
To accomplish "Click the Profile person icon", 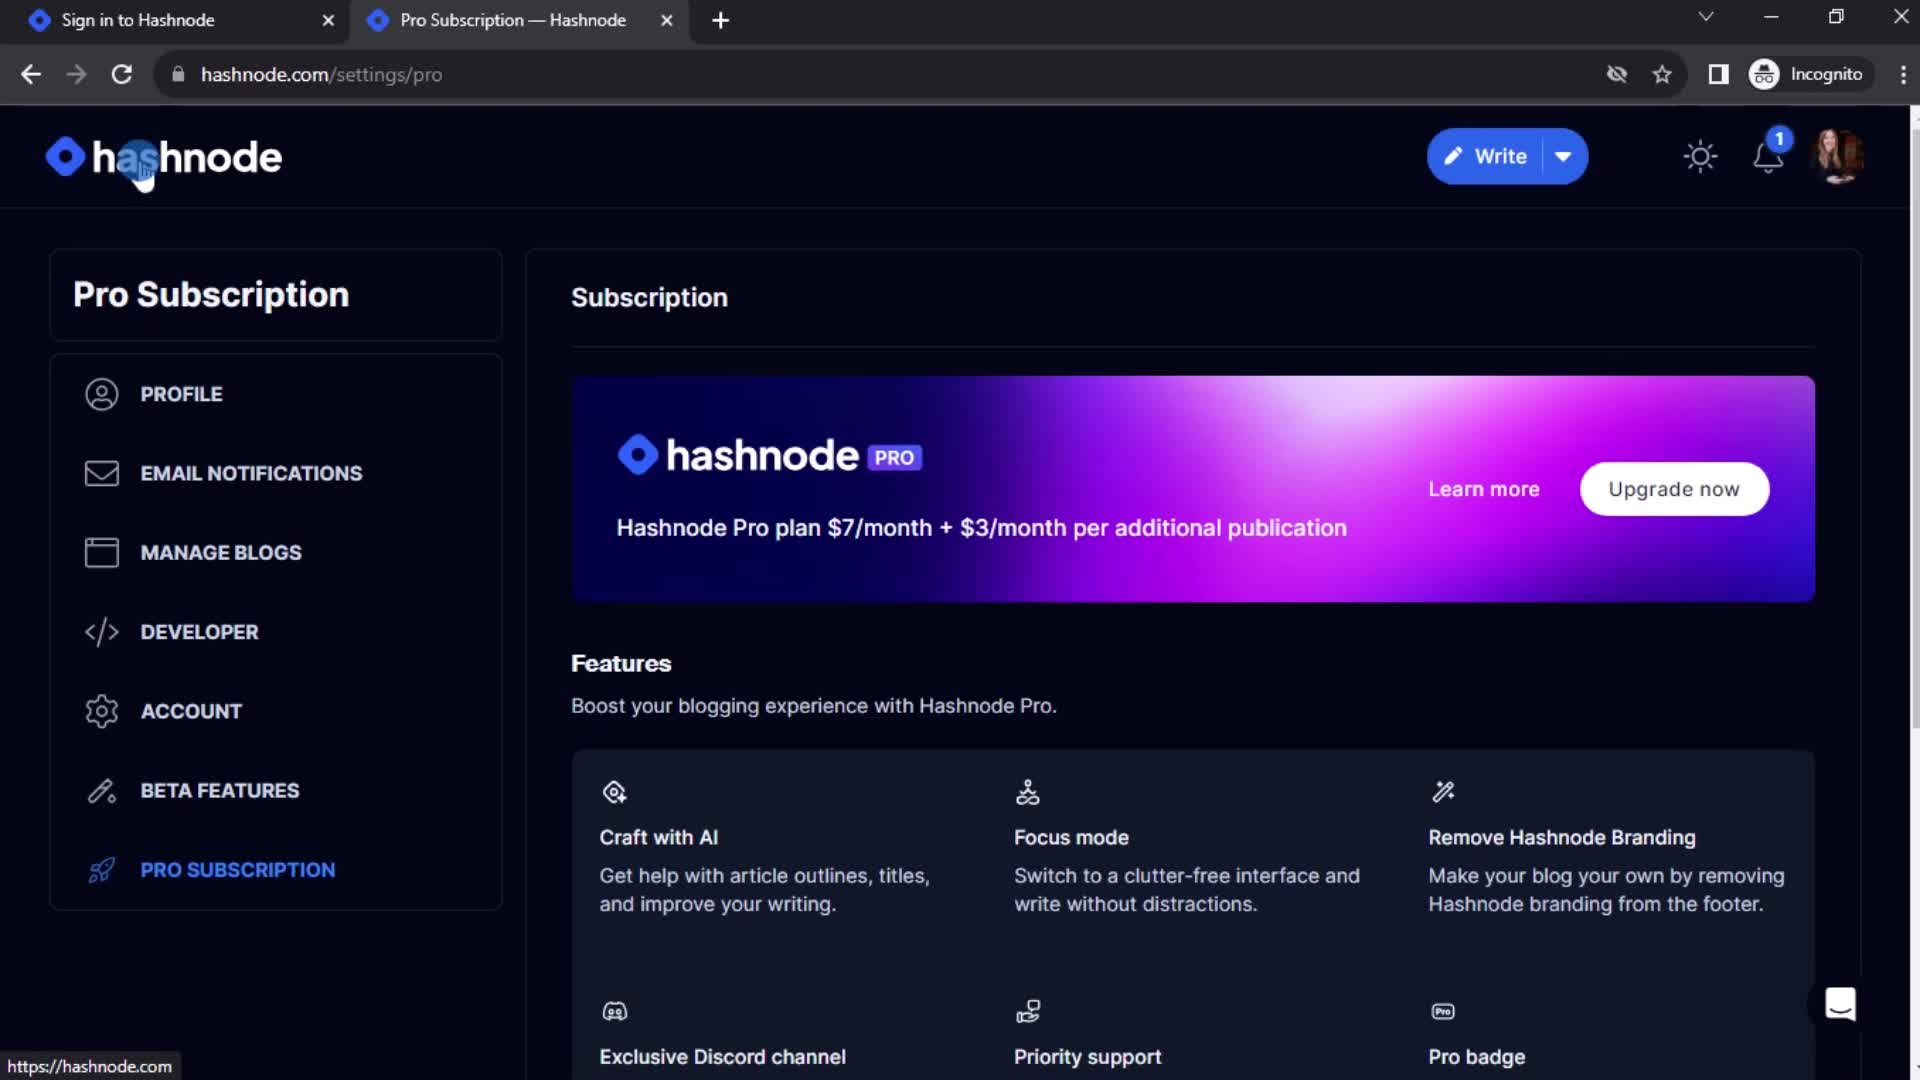I will pyautogui.click(x=102, y=394).
